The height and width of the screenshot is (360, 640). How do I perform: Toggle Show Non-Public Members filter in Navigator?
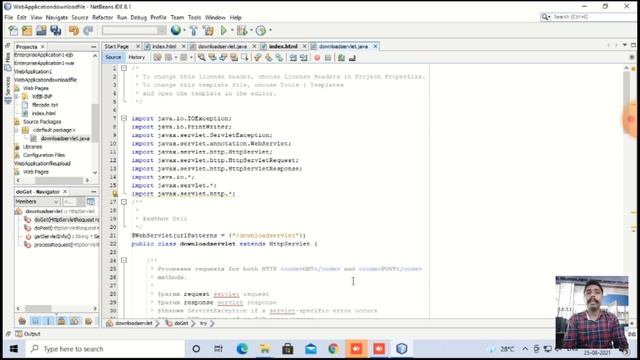(61, 321)
